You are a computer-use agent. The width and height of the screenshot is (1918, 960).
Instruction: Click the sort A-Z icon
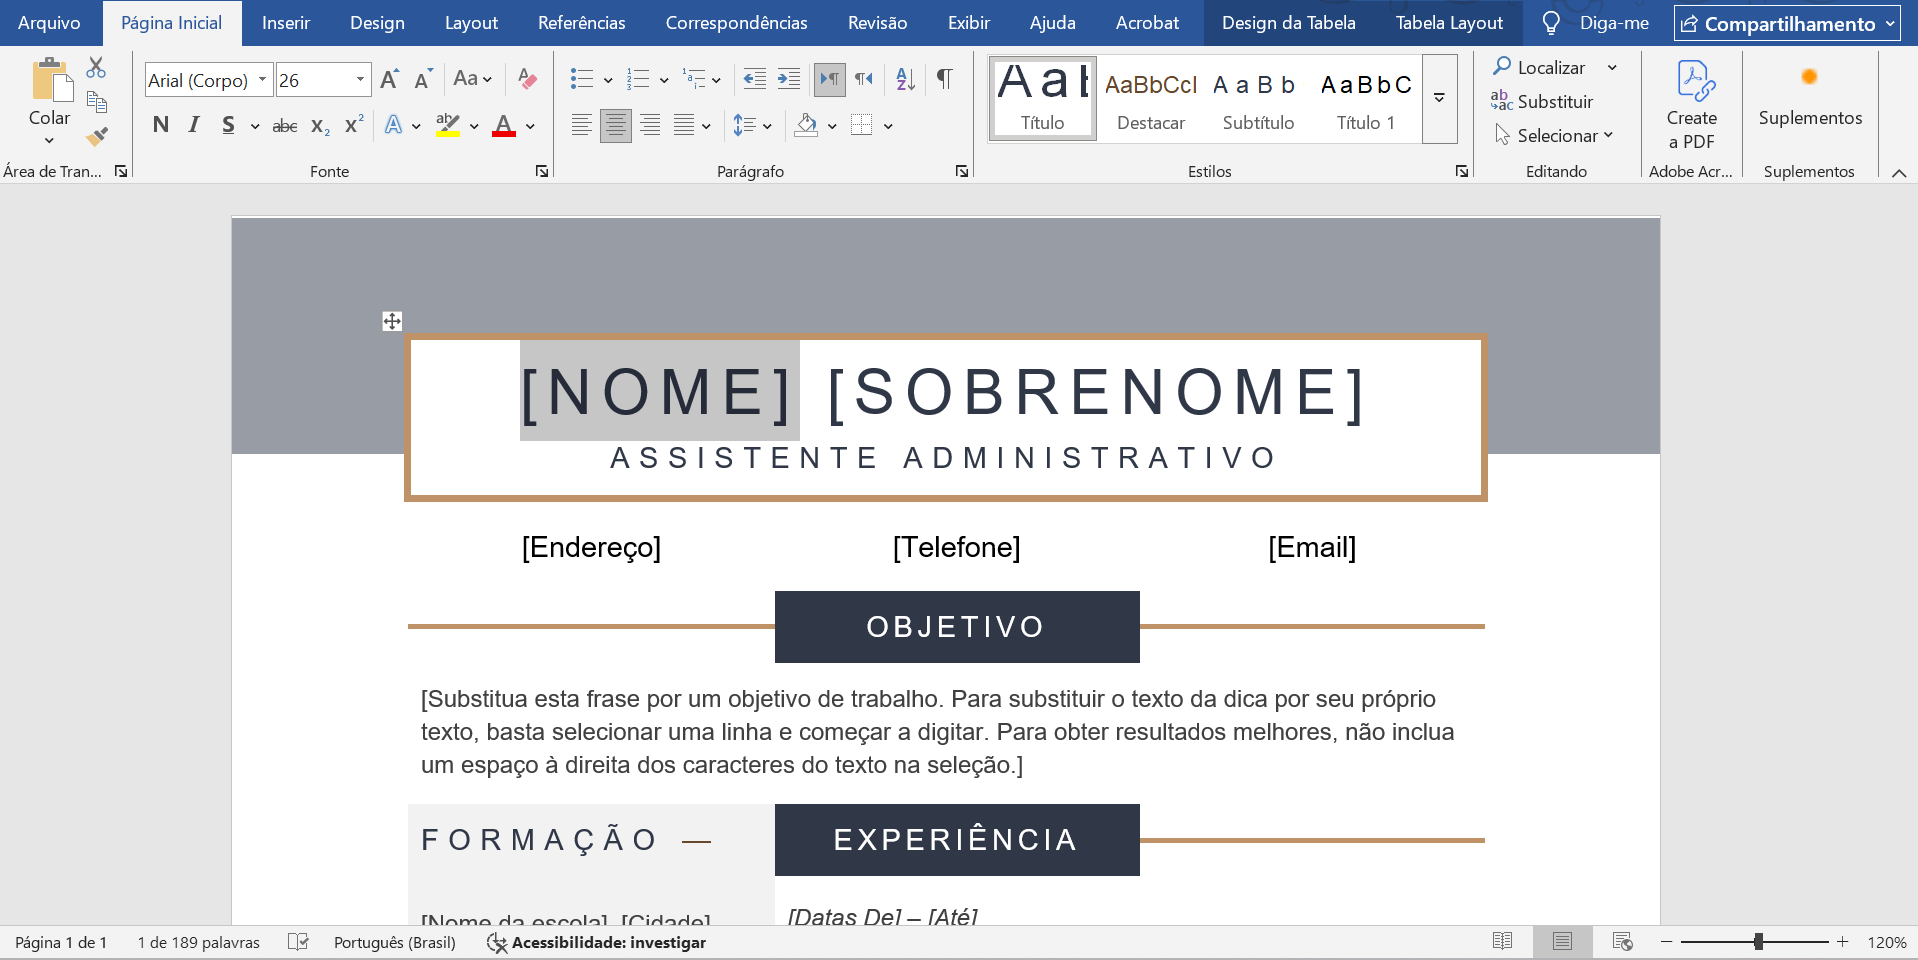903,79
